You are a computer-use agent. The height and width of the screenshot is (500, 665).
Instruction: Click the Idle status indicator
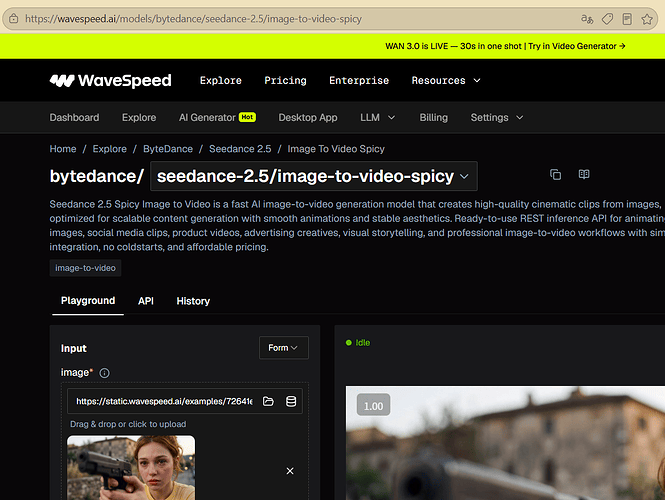pos(358,343)
